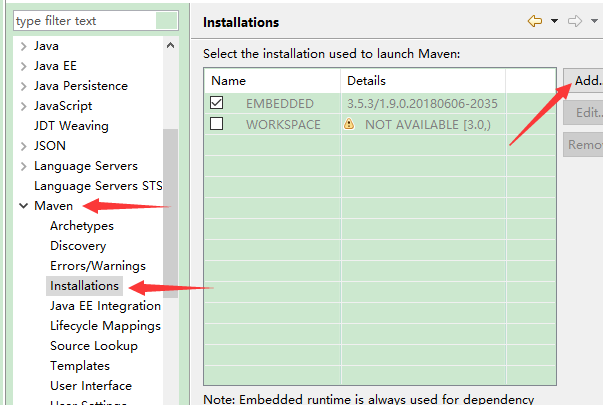Click the back navigation arrow icon
This screenshot has width=603, height=405.
click(535, 21)
